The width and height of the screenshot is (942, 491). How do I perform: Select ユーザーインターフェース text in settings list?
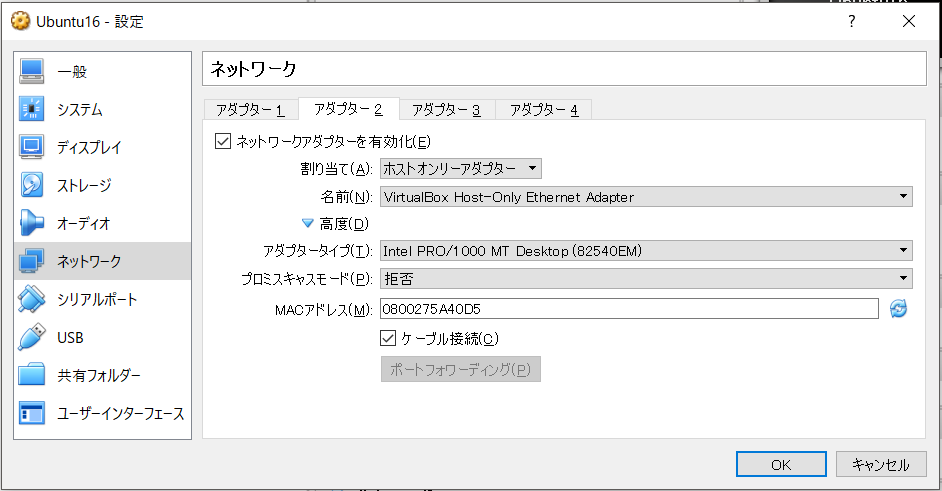coord(121,413)
